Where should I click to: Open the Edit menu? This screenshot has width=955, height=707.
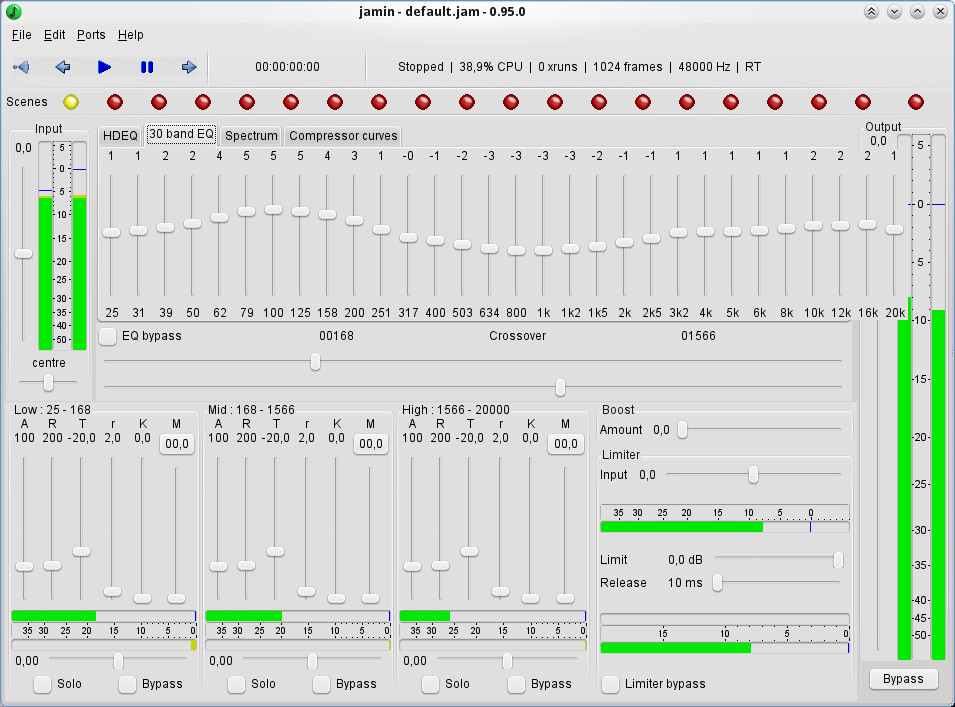54,35
